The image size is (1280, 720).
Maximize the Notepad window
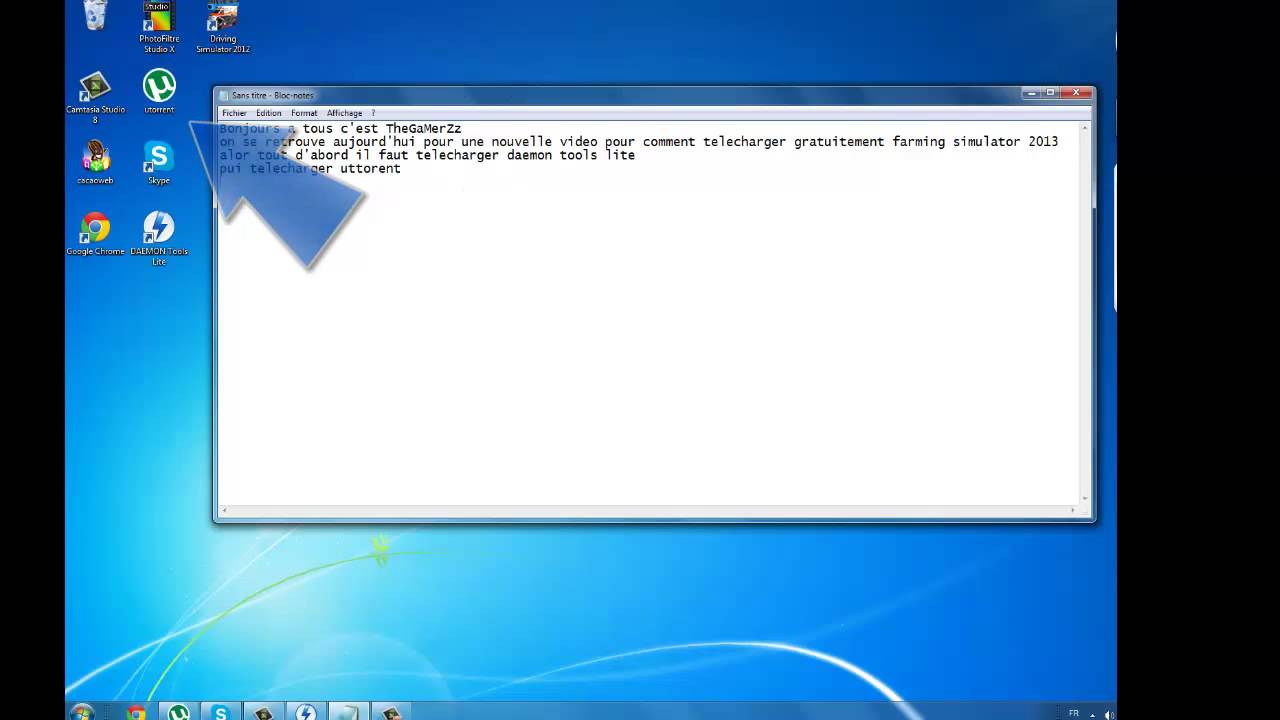click(x=1050, y=93)
